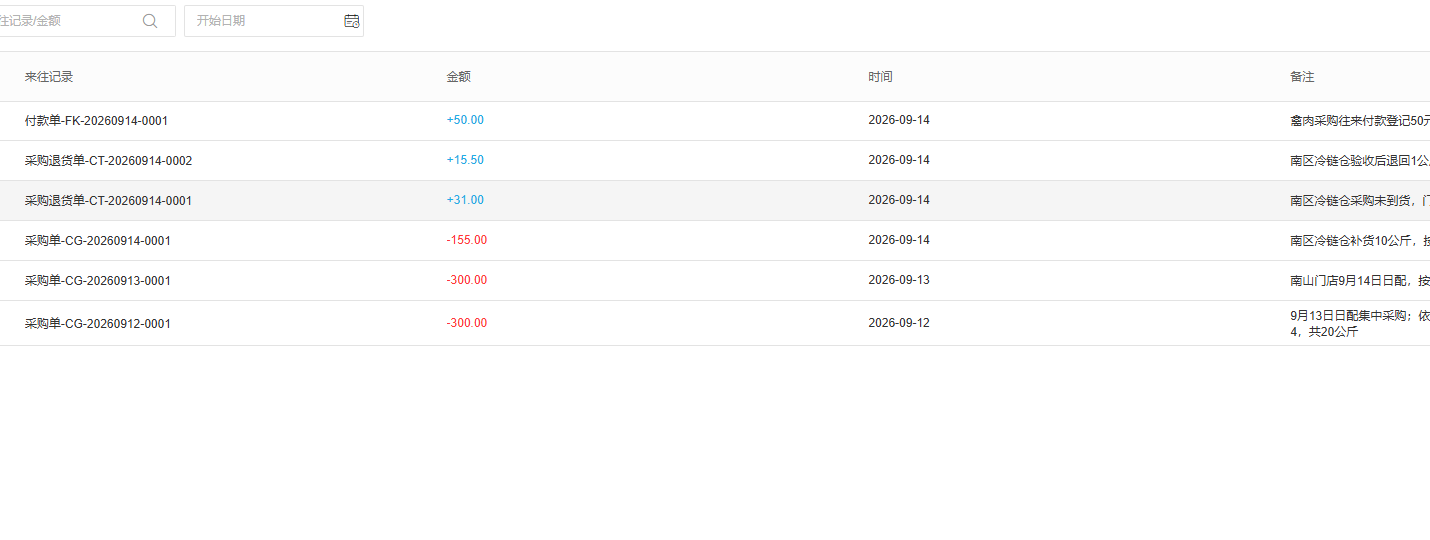Screen dimensions: 1430x540
Task: Select record 采购单-CG-20260912-0001
Action: click(98, 324)
